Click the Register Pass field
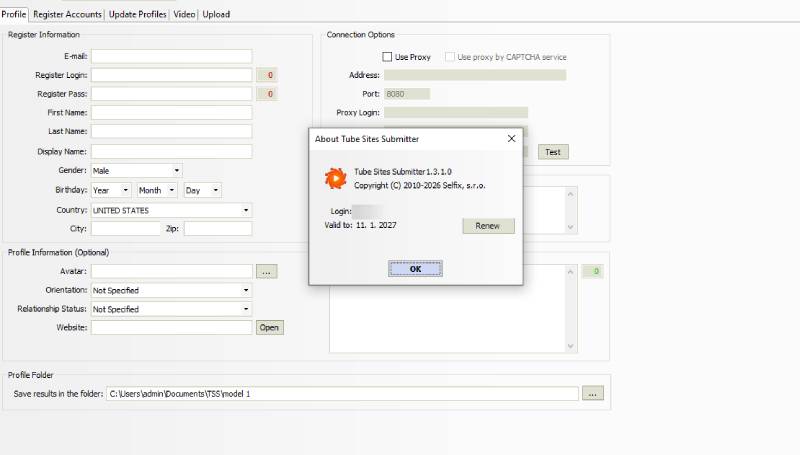 click(x=171, y=94)
